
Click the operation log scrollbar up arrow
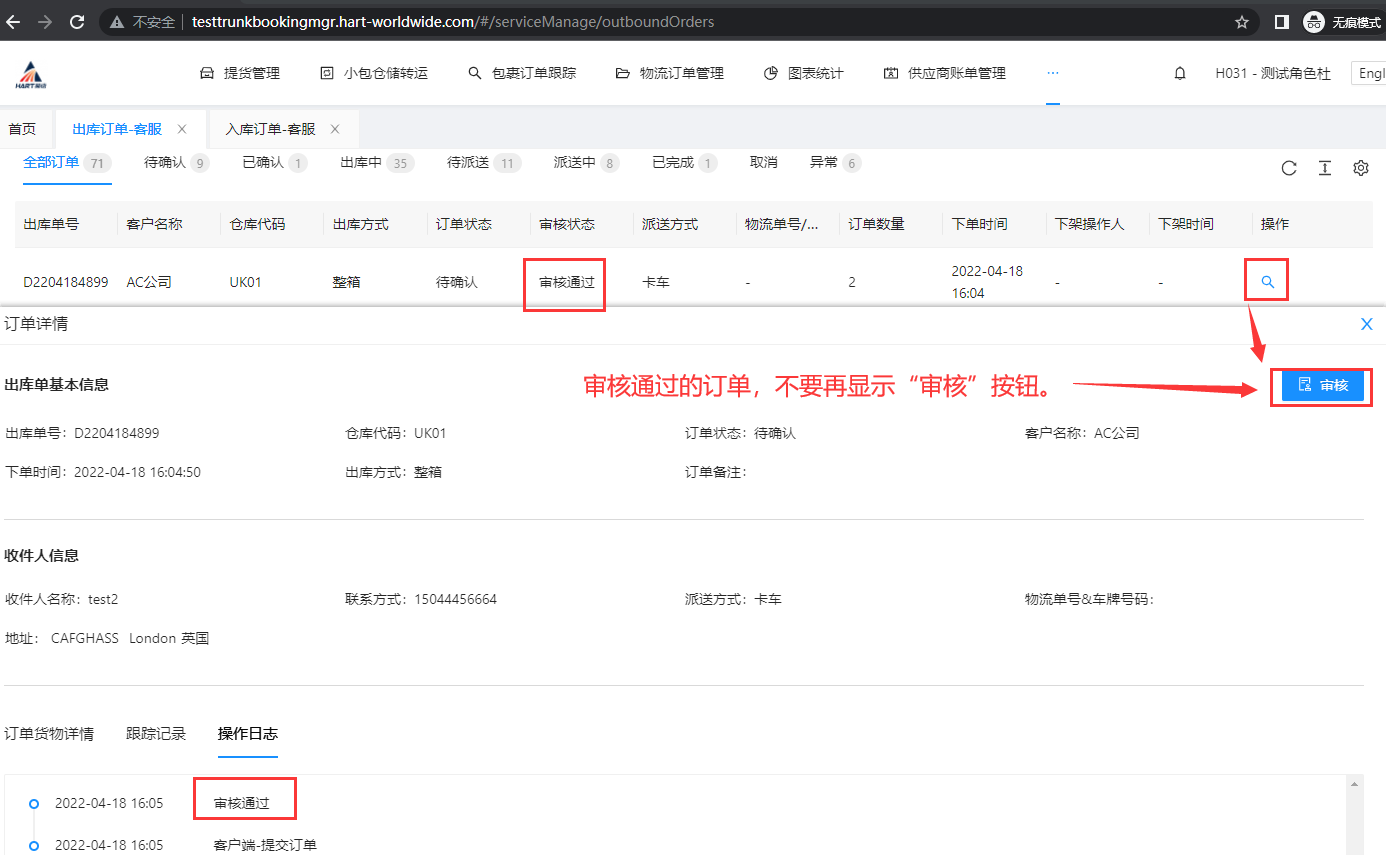(x=1354, y=785)
